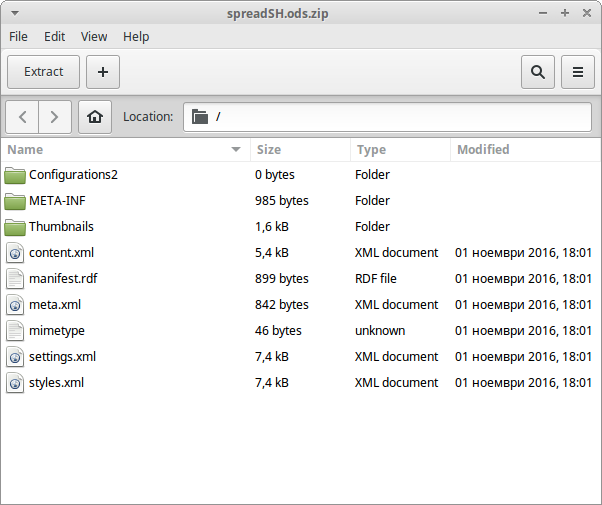The height and width of the screenshot is (505, 602).
Task: Click the content.xml file icon
Action: [15, 253]
